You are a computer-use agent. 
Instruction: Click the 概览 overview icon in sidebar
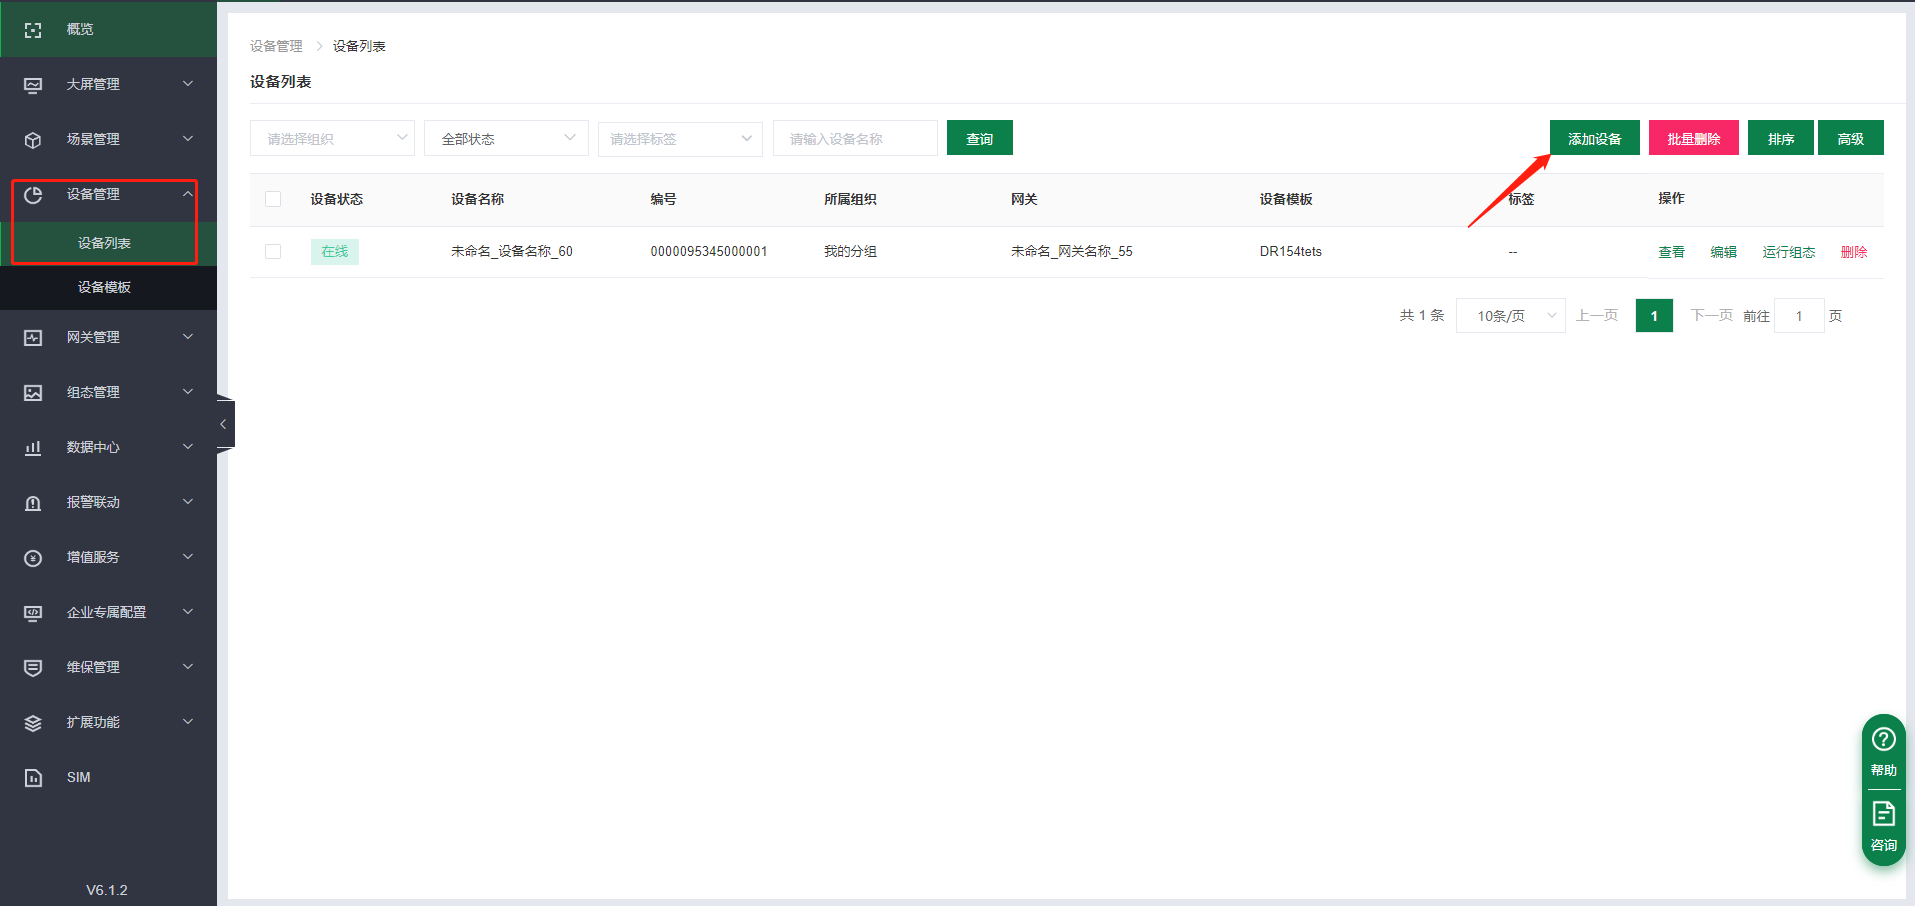pos(33,30)
